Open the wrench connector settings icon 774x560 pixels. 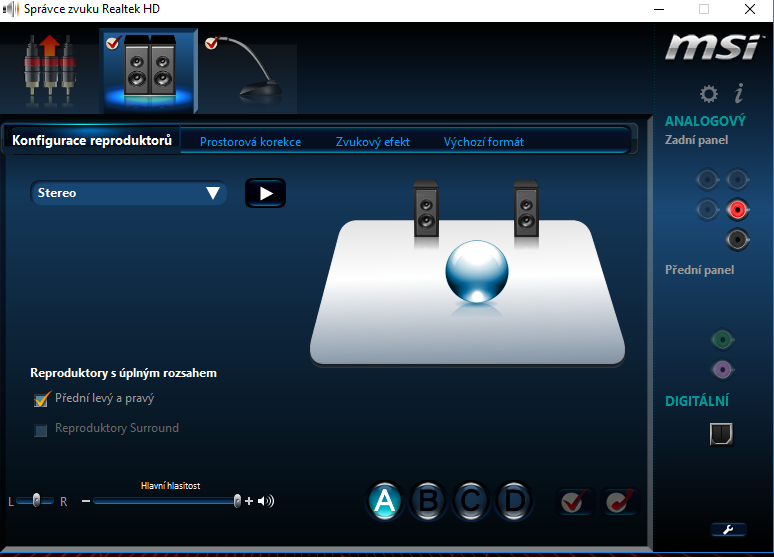pos(728,530)
